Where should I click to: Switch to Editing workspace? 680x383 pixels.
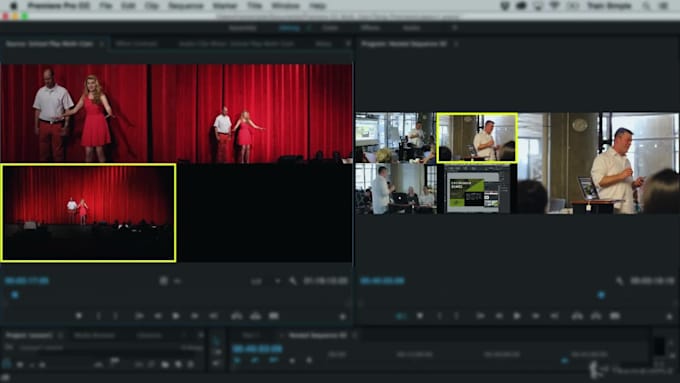click(x=289, y=28)
